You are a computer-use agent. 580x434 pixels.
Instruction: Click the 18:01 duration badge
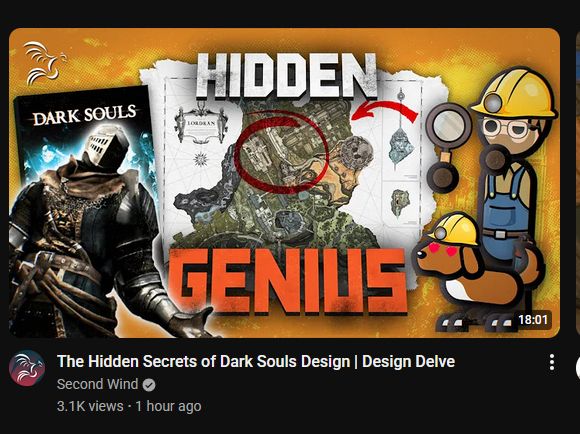pos(533,319)
